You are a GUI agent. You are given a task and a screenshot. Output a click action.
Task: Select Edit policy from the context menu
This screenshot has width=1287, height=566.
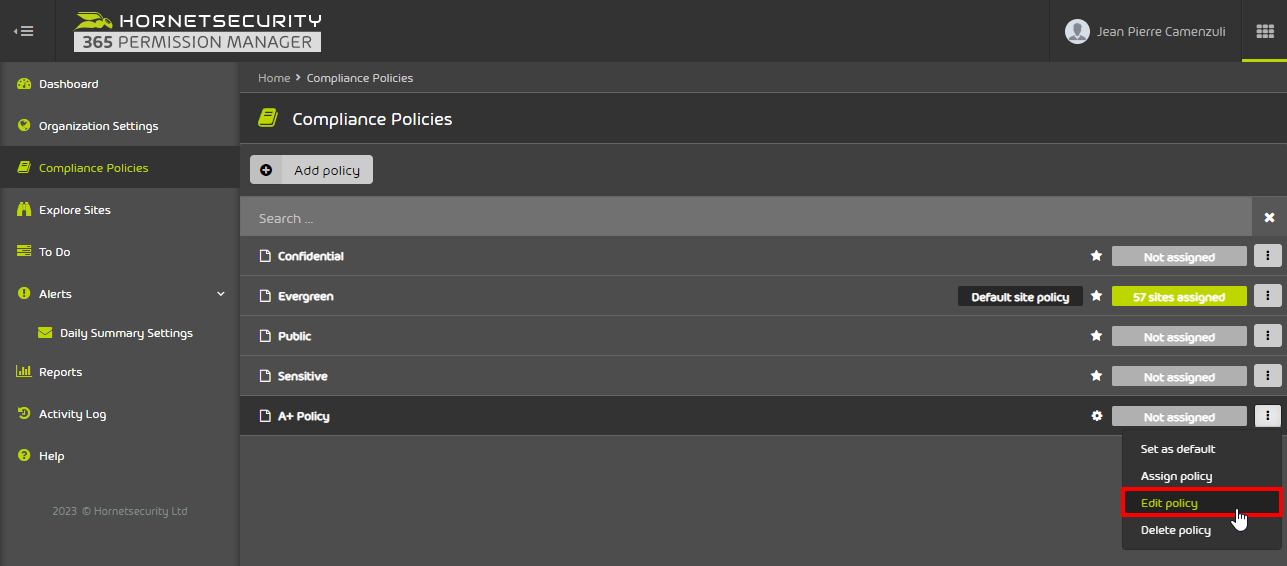point(1201,503)
